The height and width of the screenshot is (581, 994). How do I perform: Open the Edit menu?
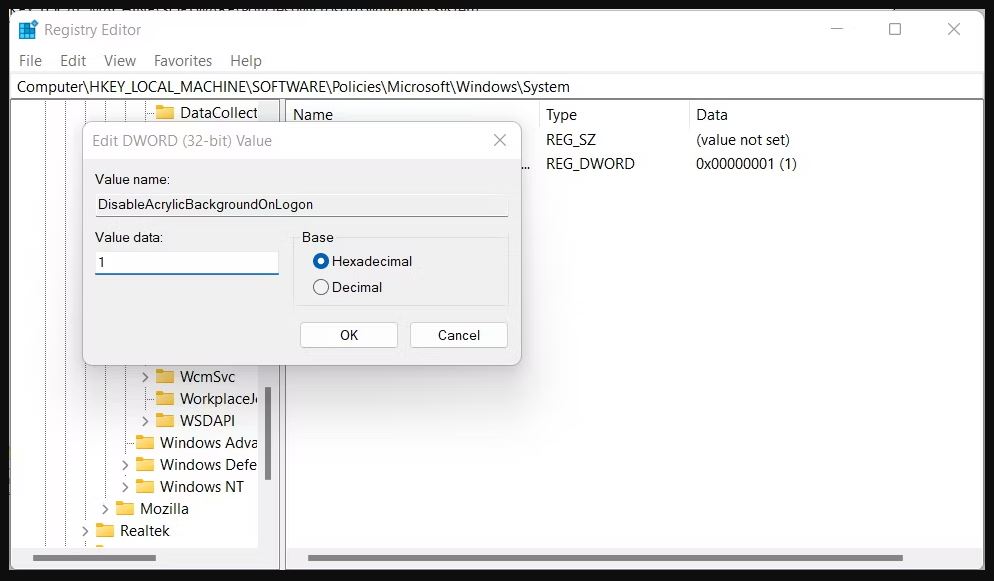pos(73,61)
